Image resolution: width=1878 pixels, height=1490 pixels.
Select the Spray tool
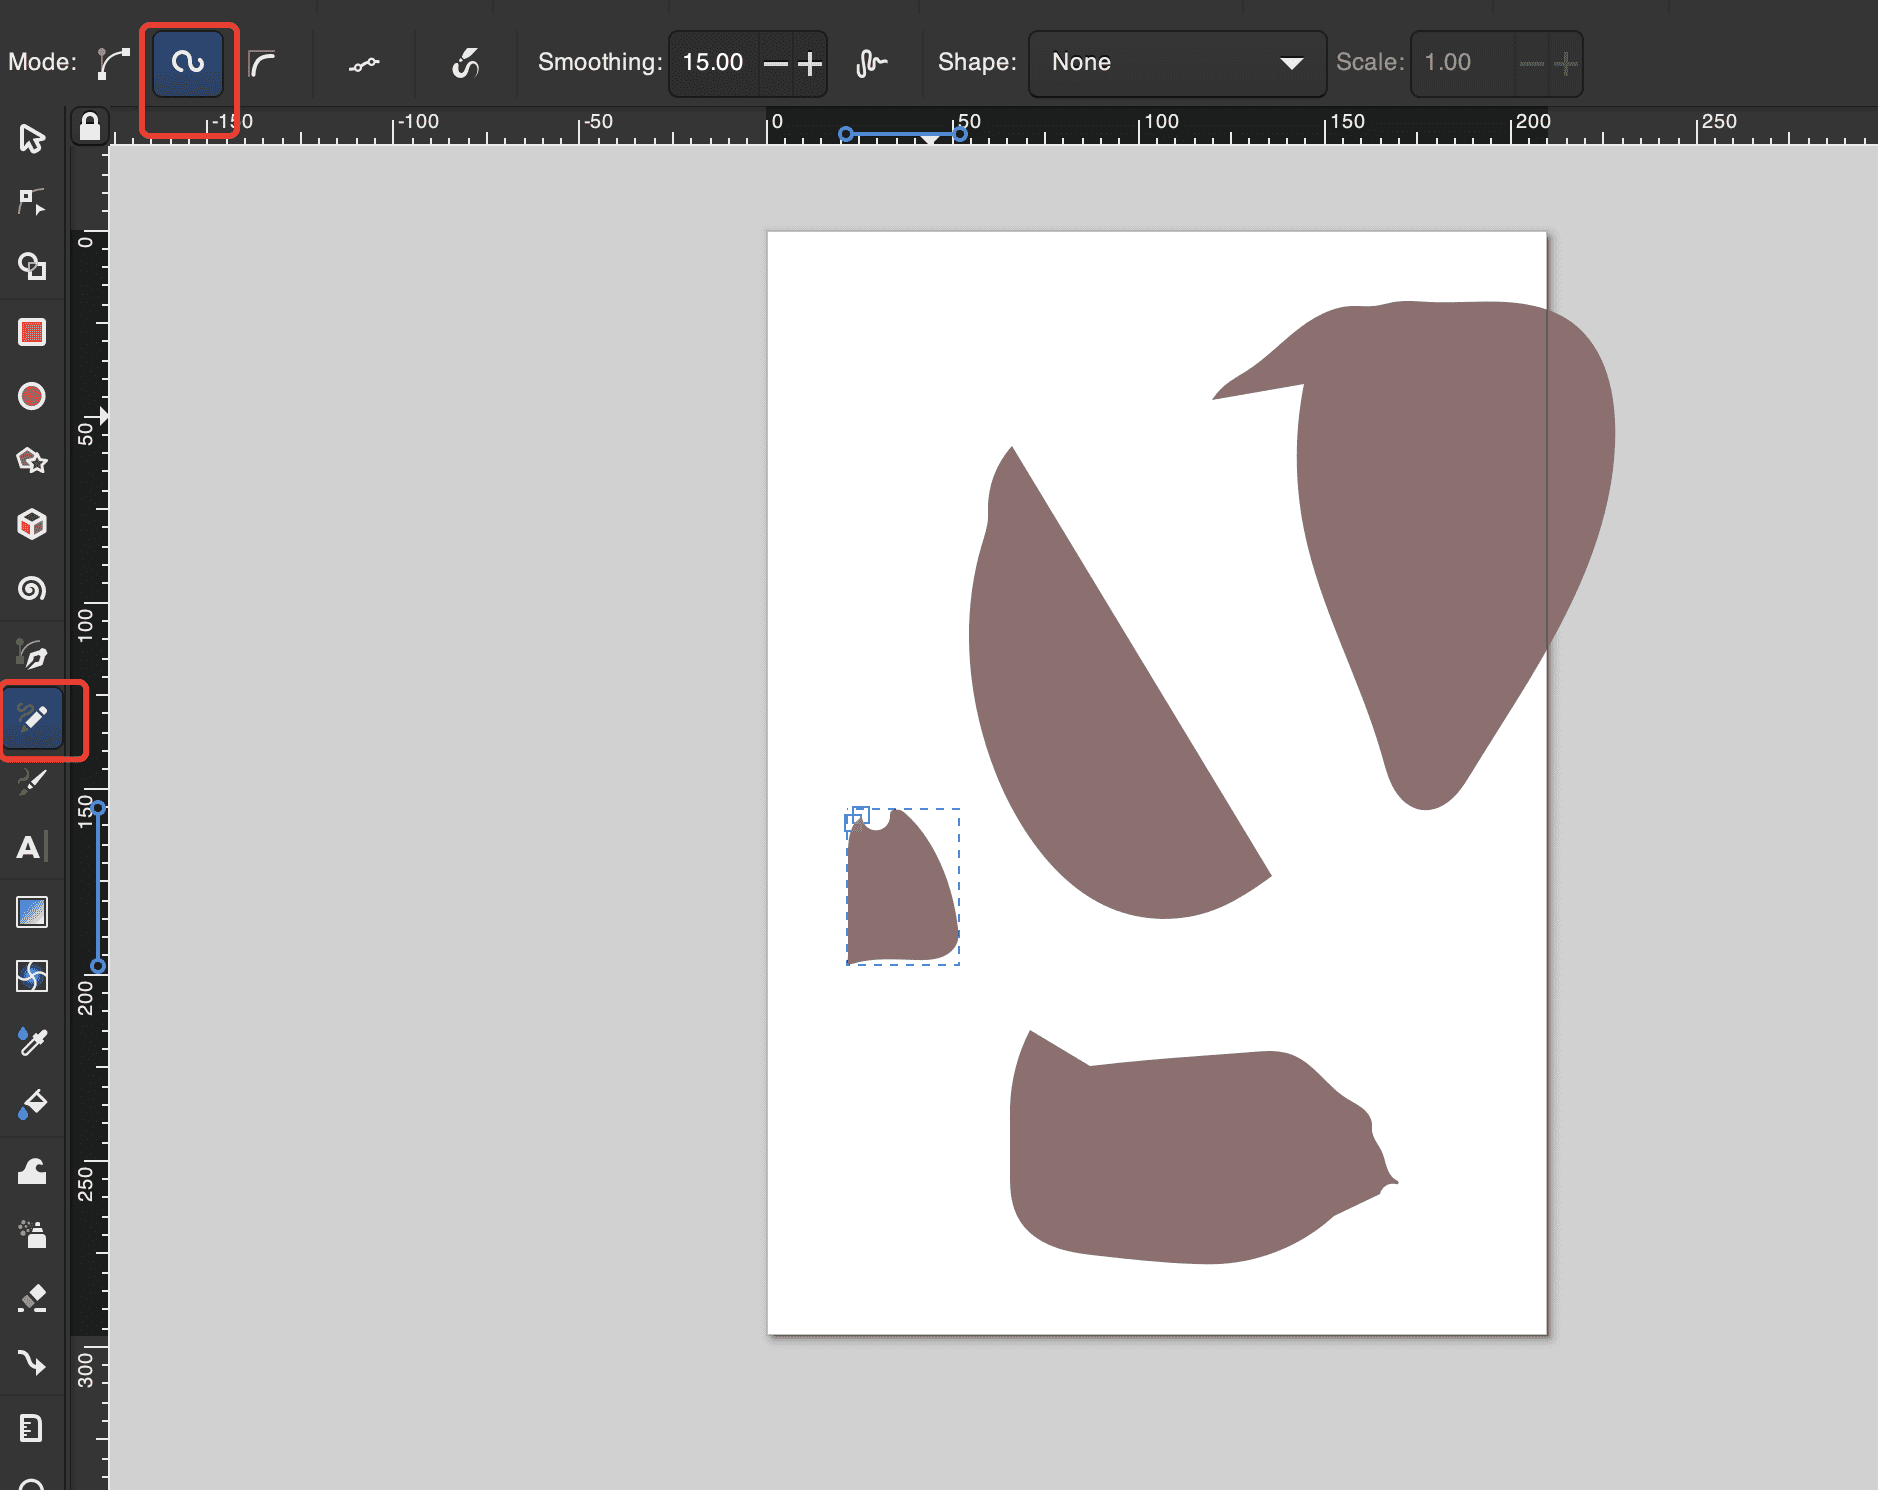pyautogui.click(x=32, y=1234)
